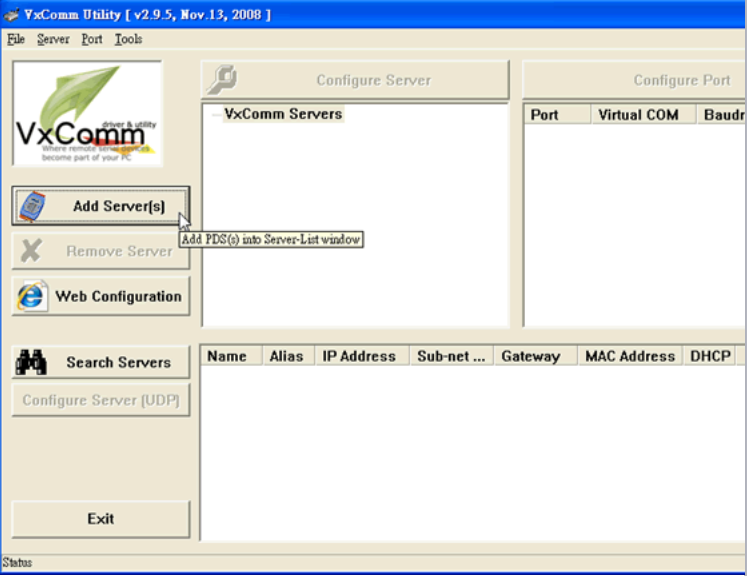Open the Port menu
Screen dimensions: 747x576
[91, 39]
